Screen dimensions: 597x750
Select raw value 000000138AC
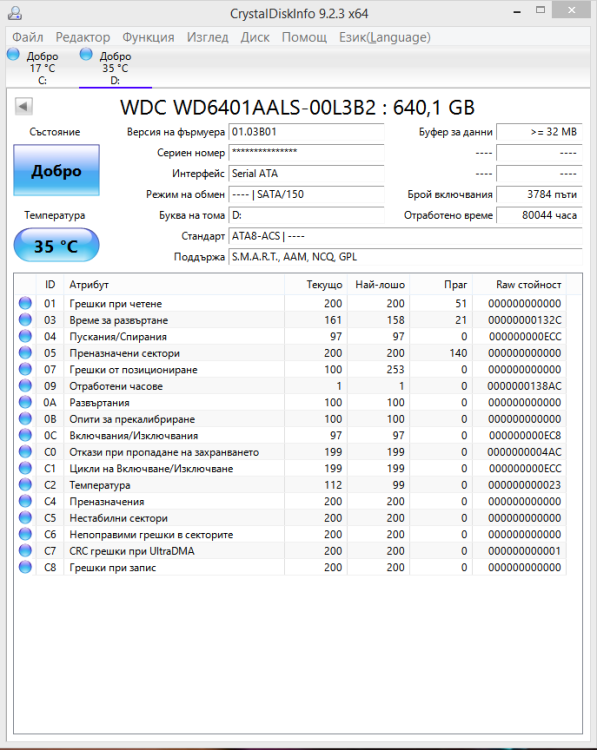click(524, 386)
